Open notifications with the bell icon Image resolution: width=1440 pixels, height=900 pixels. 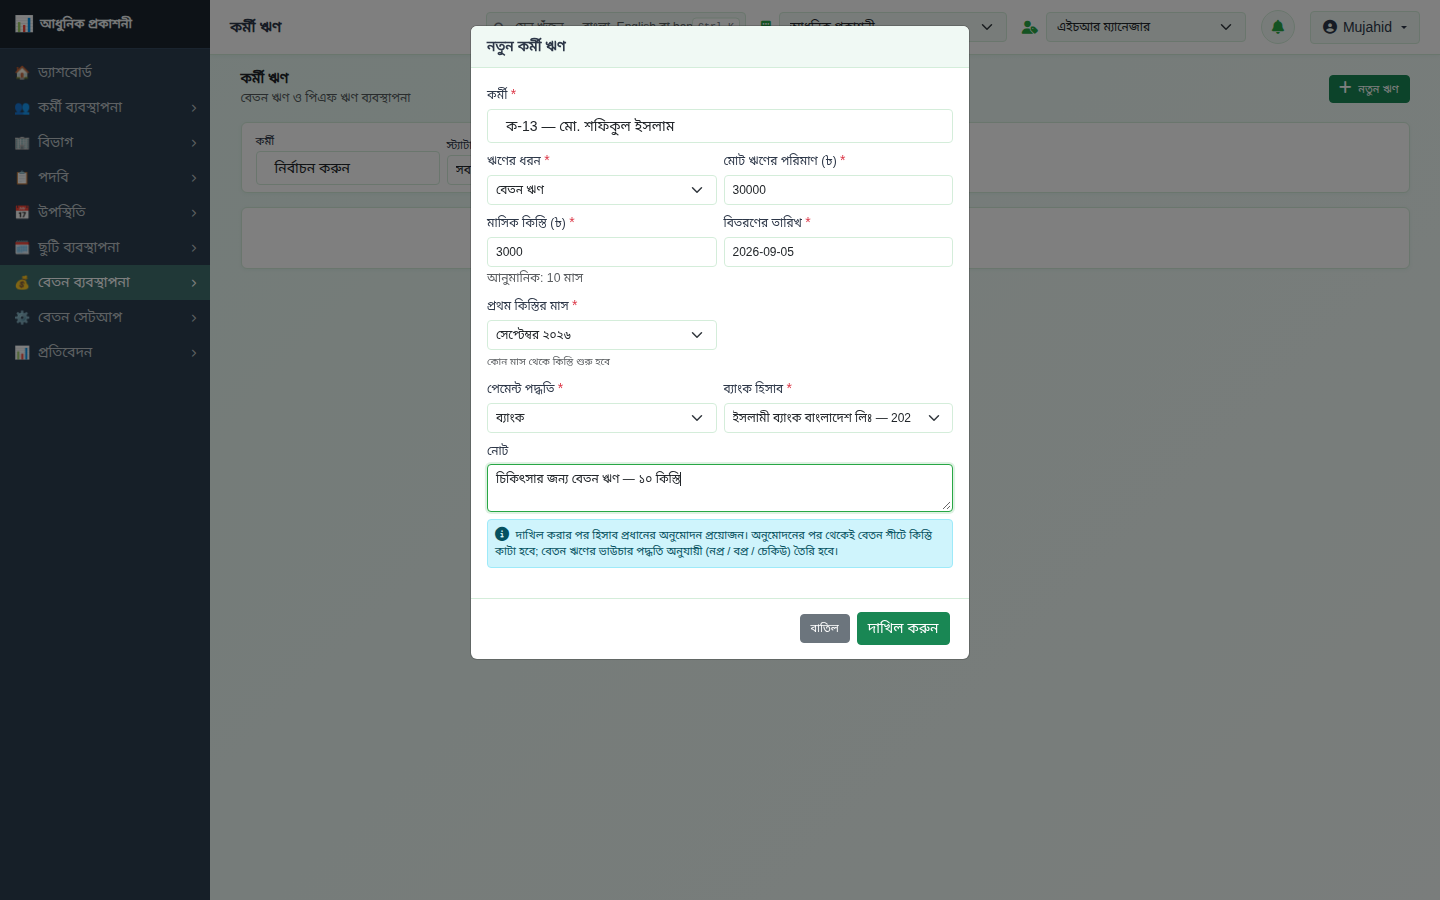coord(1278,27)
